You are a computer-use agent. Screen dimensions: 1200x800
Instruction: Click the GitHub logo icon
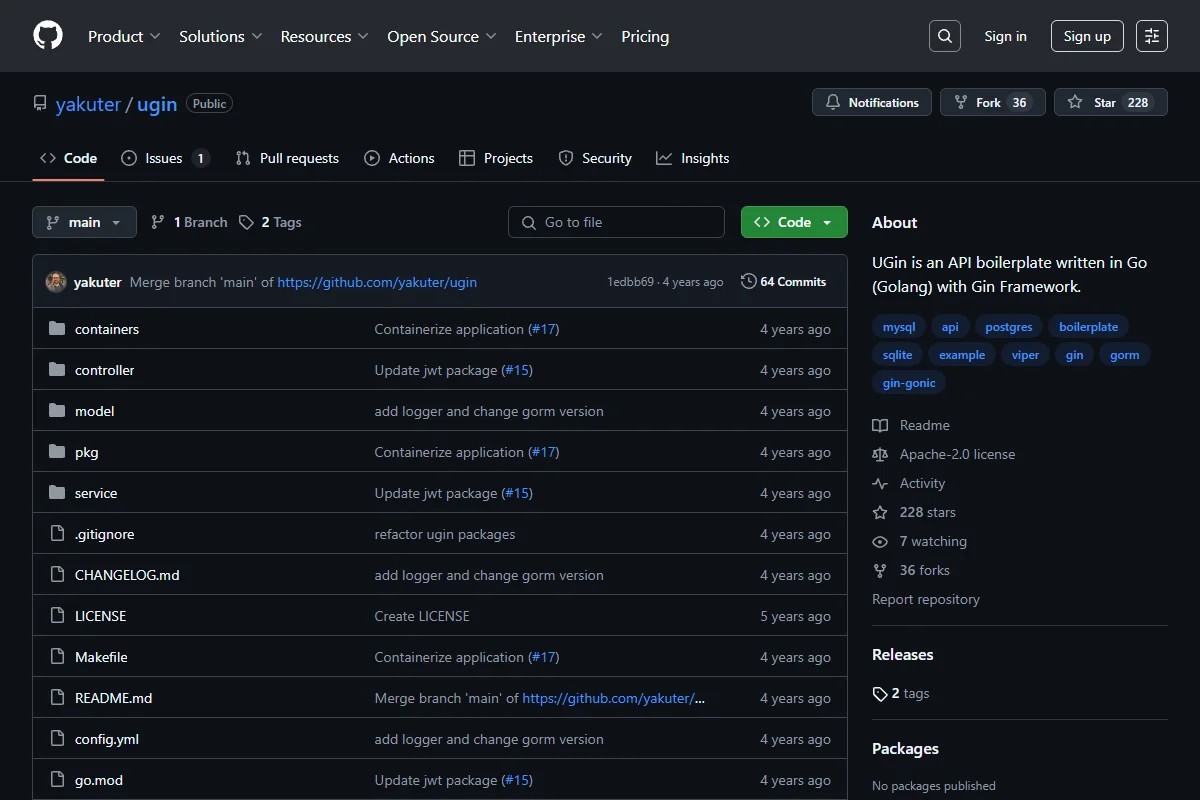coord(48,36)
